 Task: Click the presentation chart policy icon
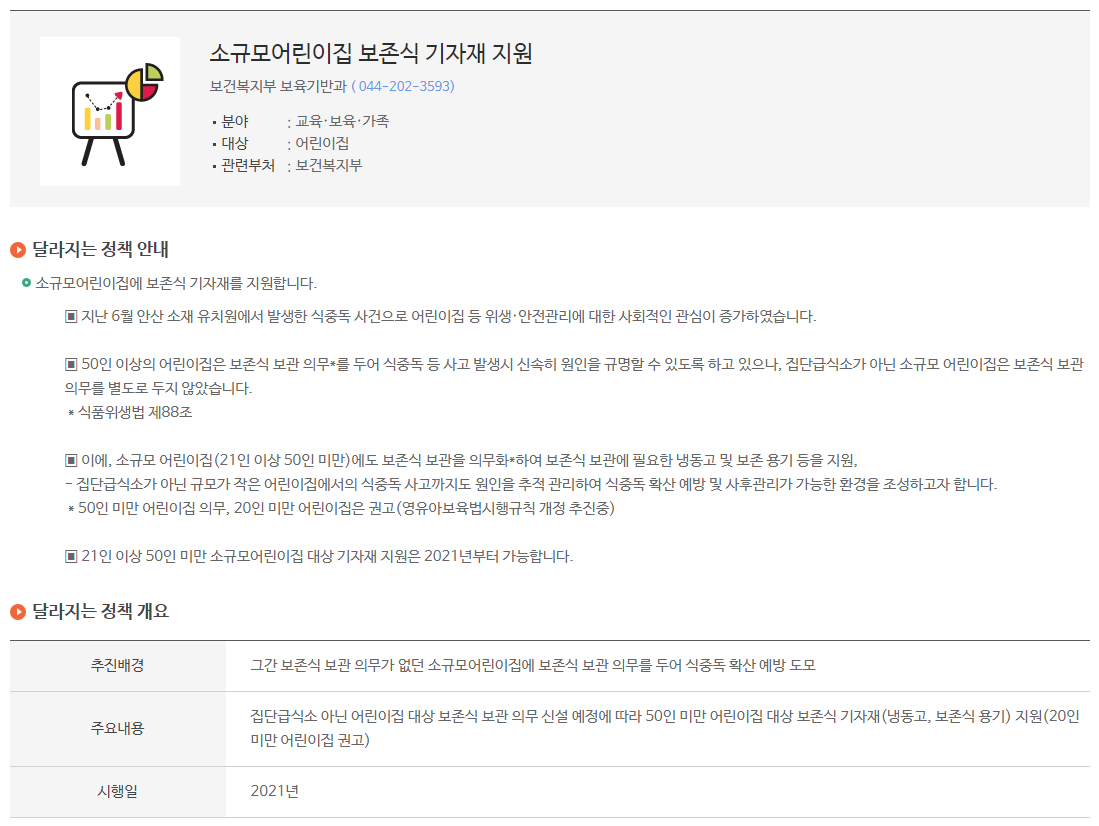tap(110, 112)
